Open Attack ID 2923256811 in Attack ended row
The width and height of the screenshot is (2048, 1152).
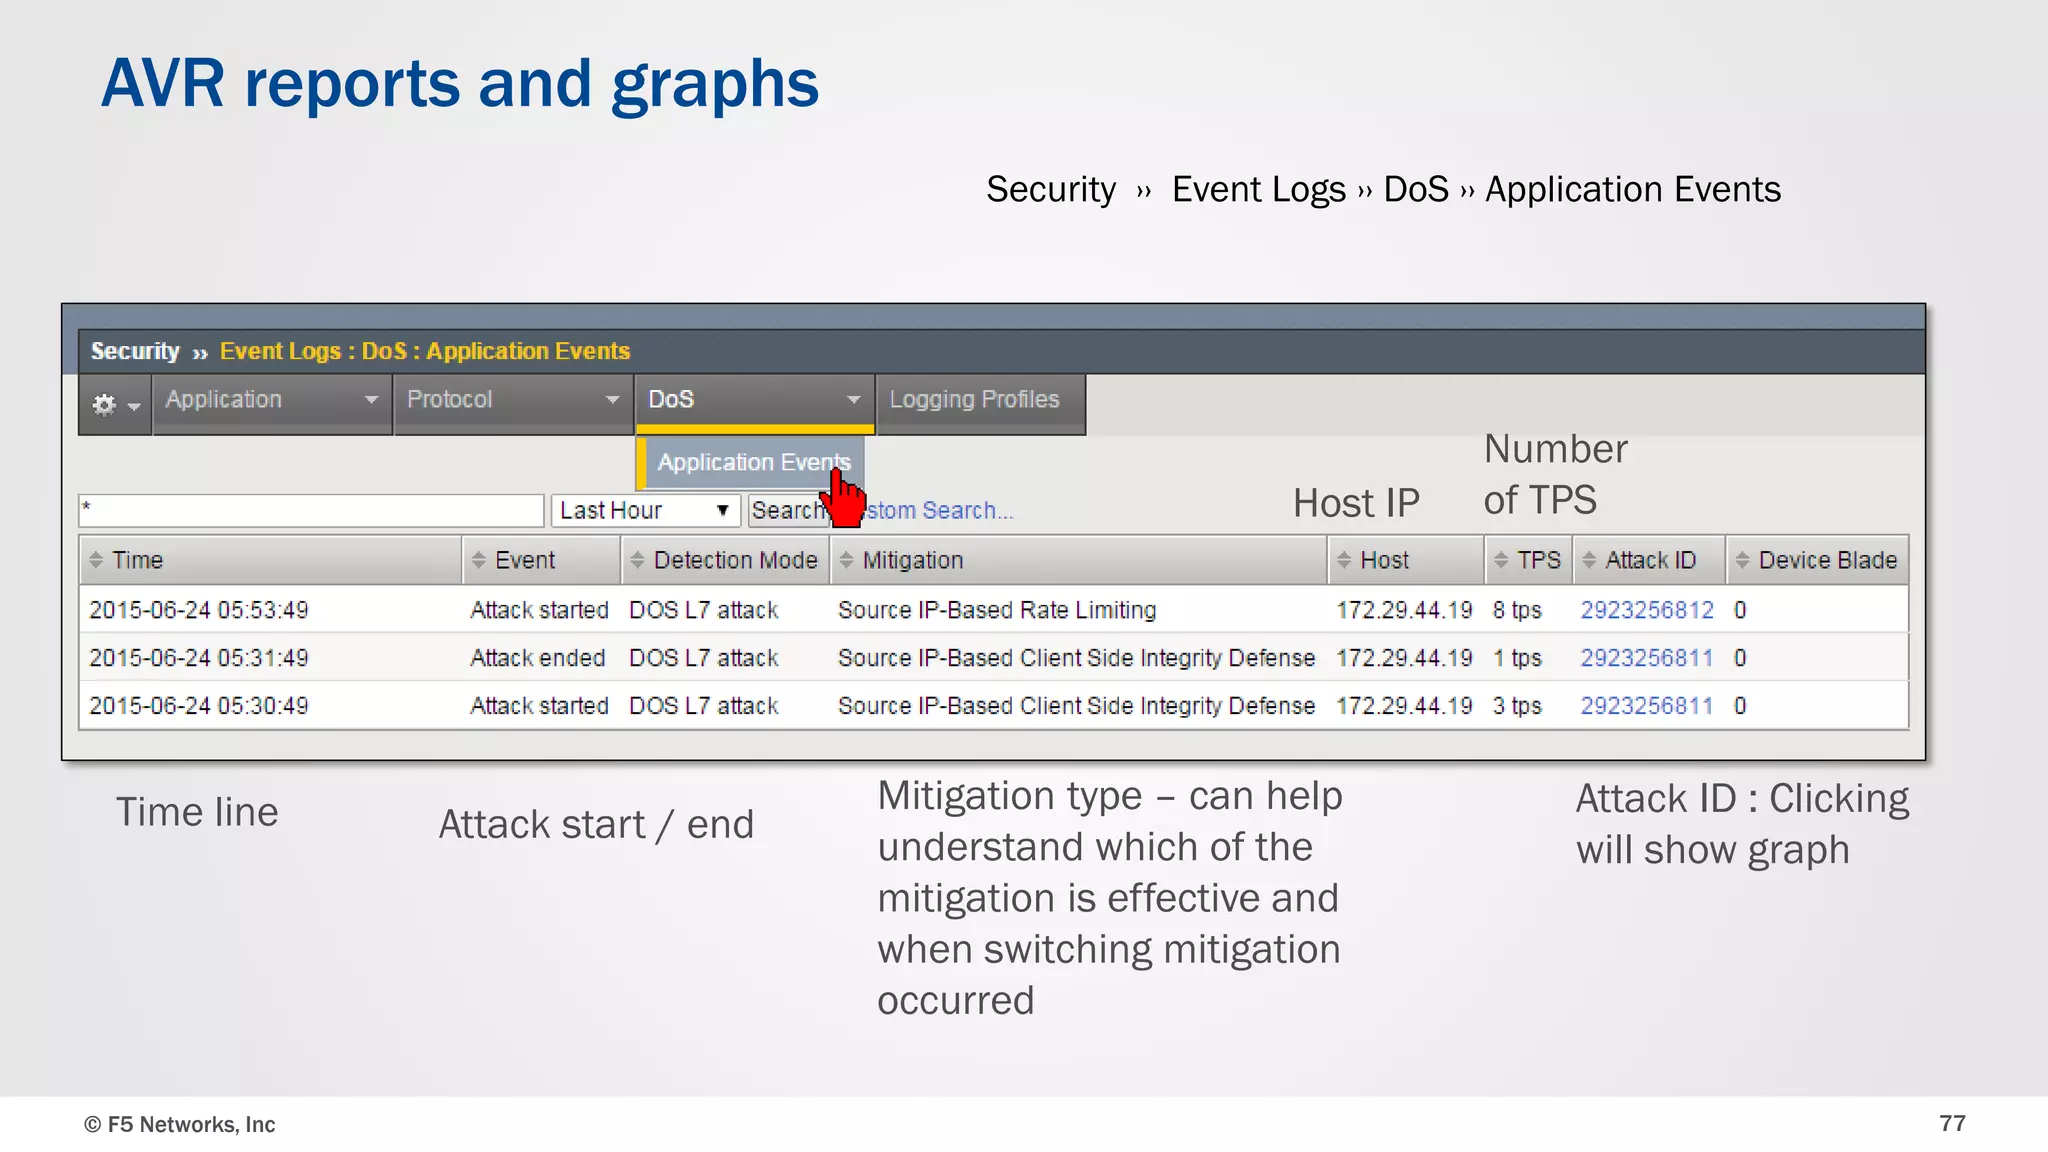click(1647, 658)
